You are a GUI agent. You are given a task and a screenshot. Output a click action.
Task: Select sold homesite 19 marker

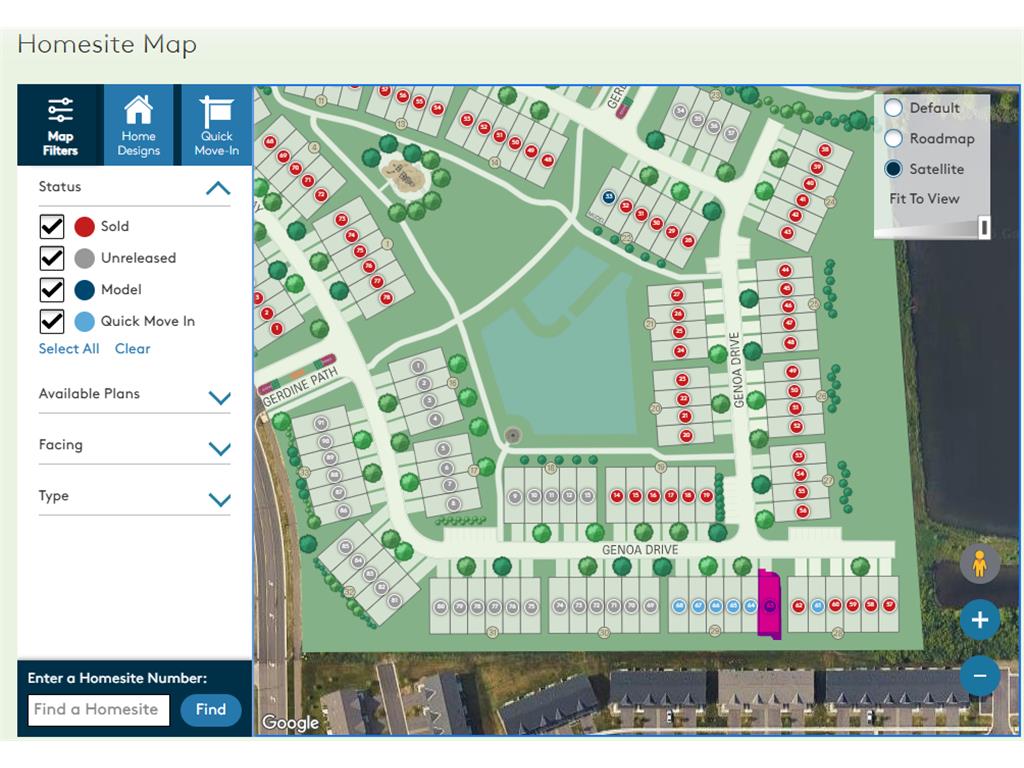click(706, 496)
